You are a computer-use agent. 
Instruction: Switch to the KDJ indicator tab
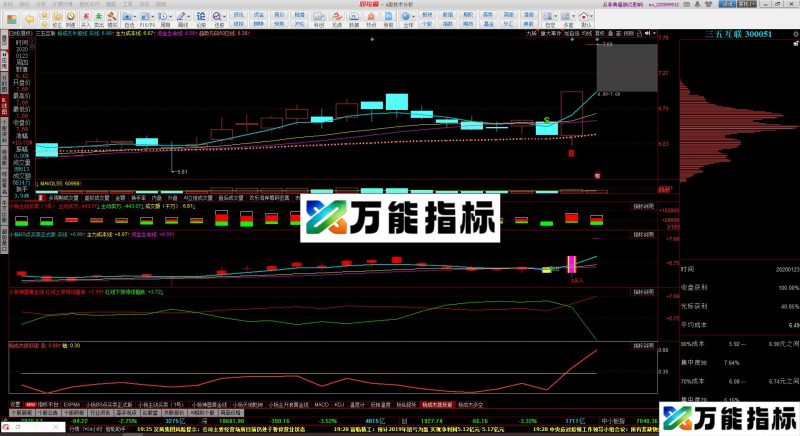339,404
